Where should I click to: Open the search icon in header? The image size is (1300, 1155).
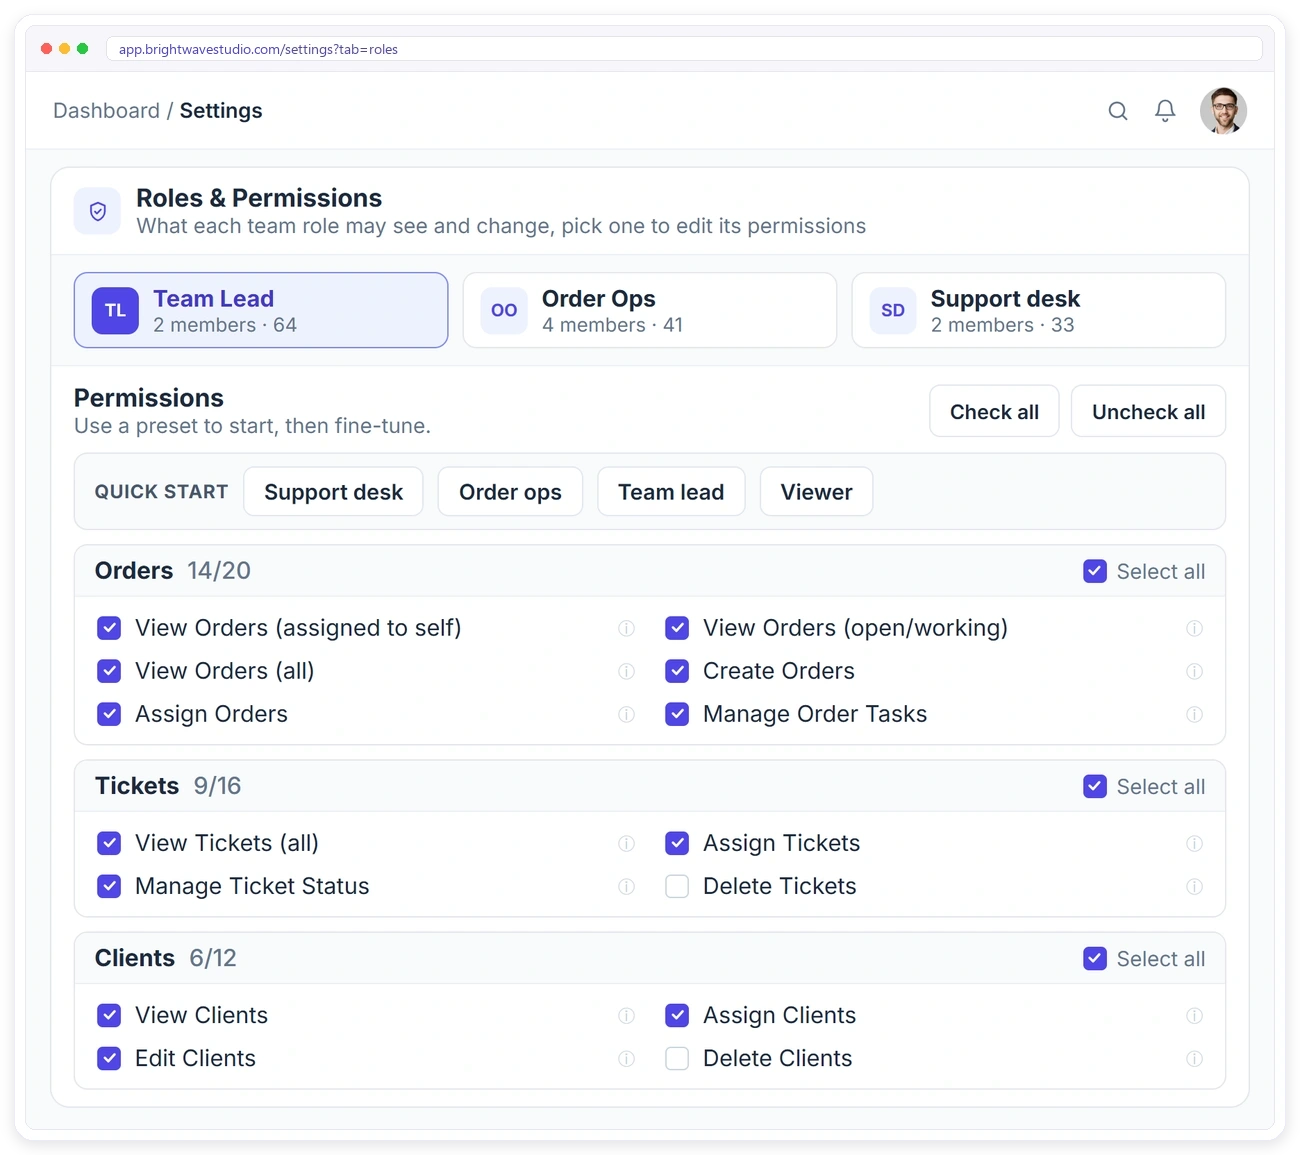click(1118, 111)
